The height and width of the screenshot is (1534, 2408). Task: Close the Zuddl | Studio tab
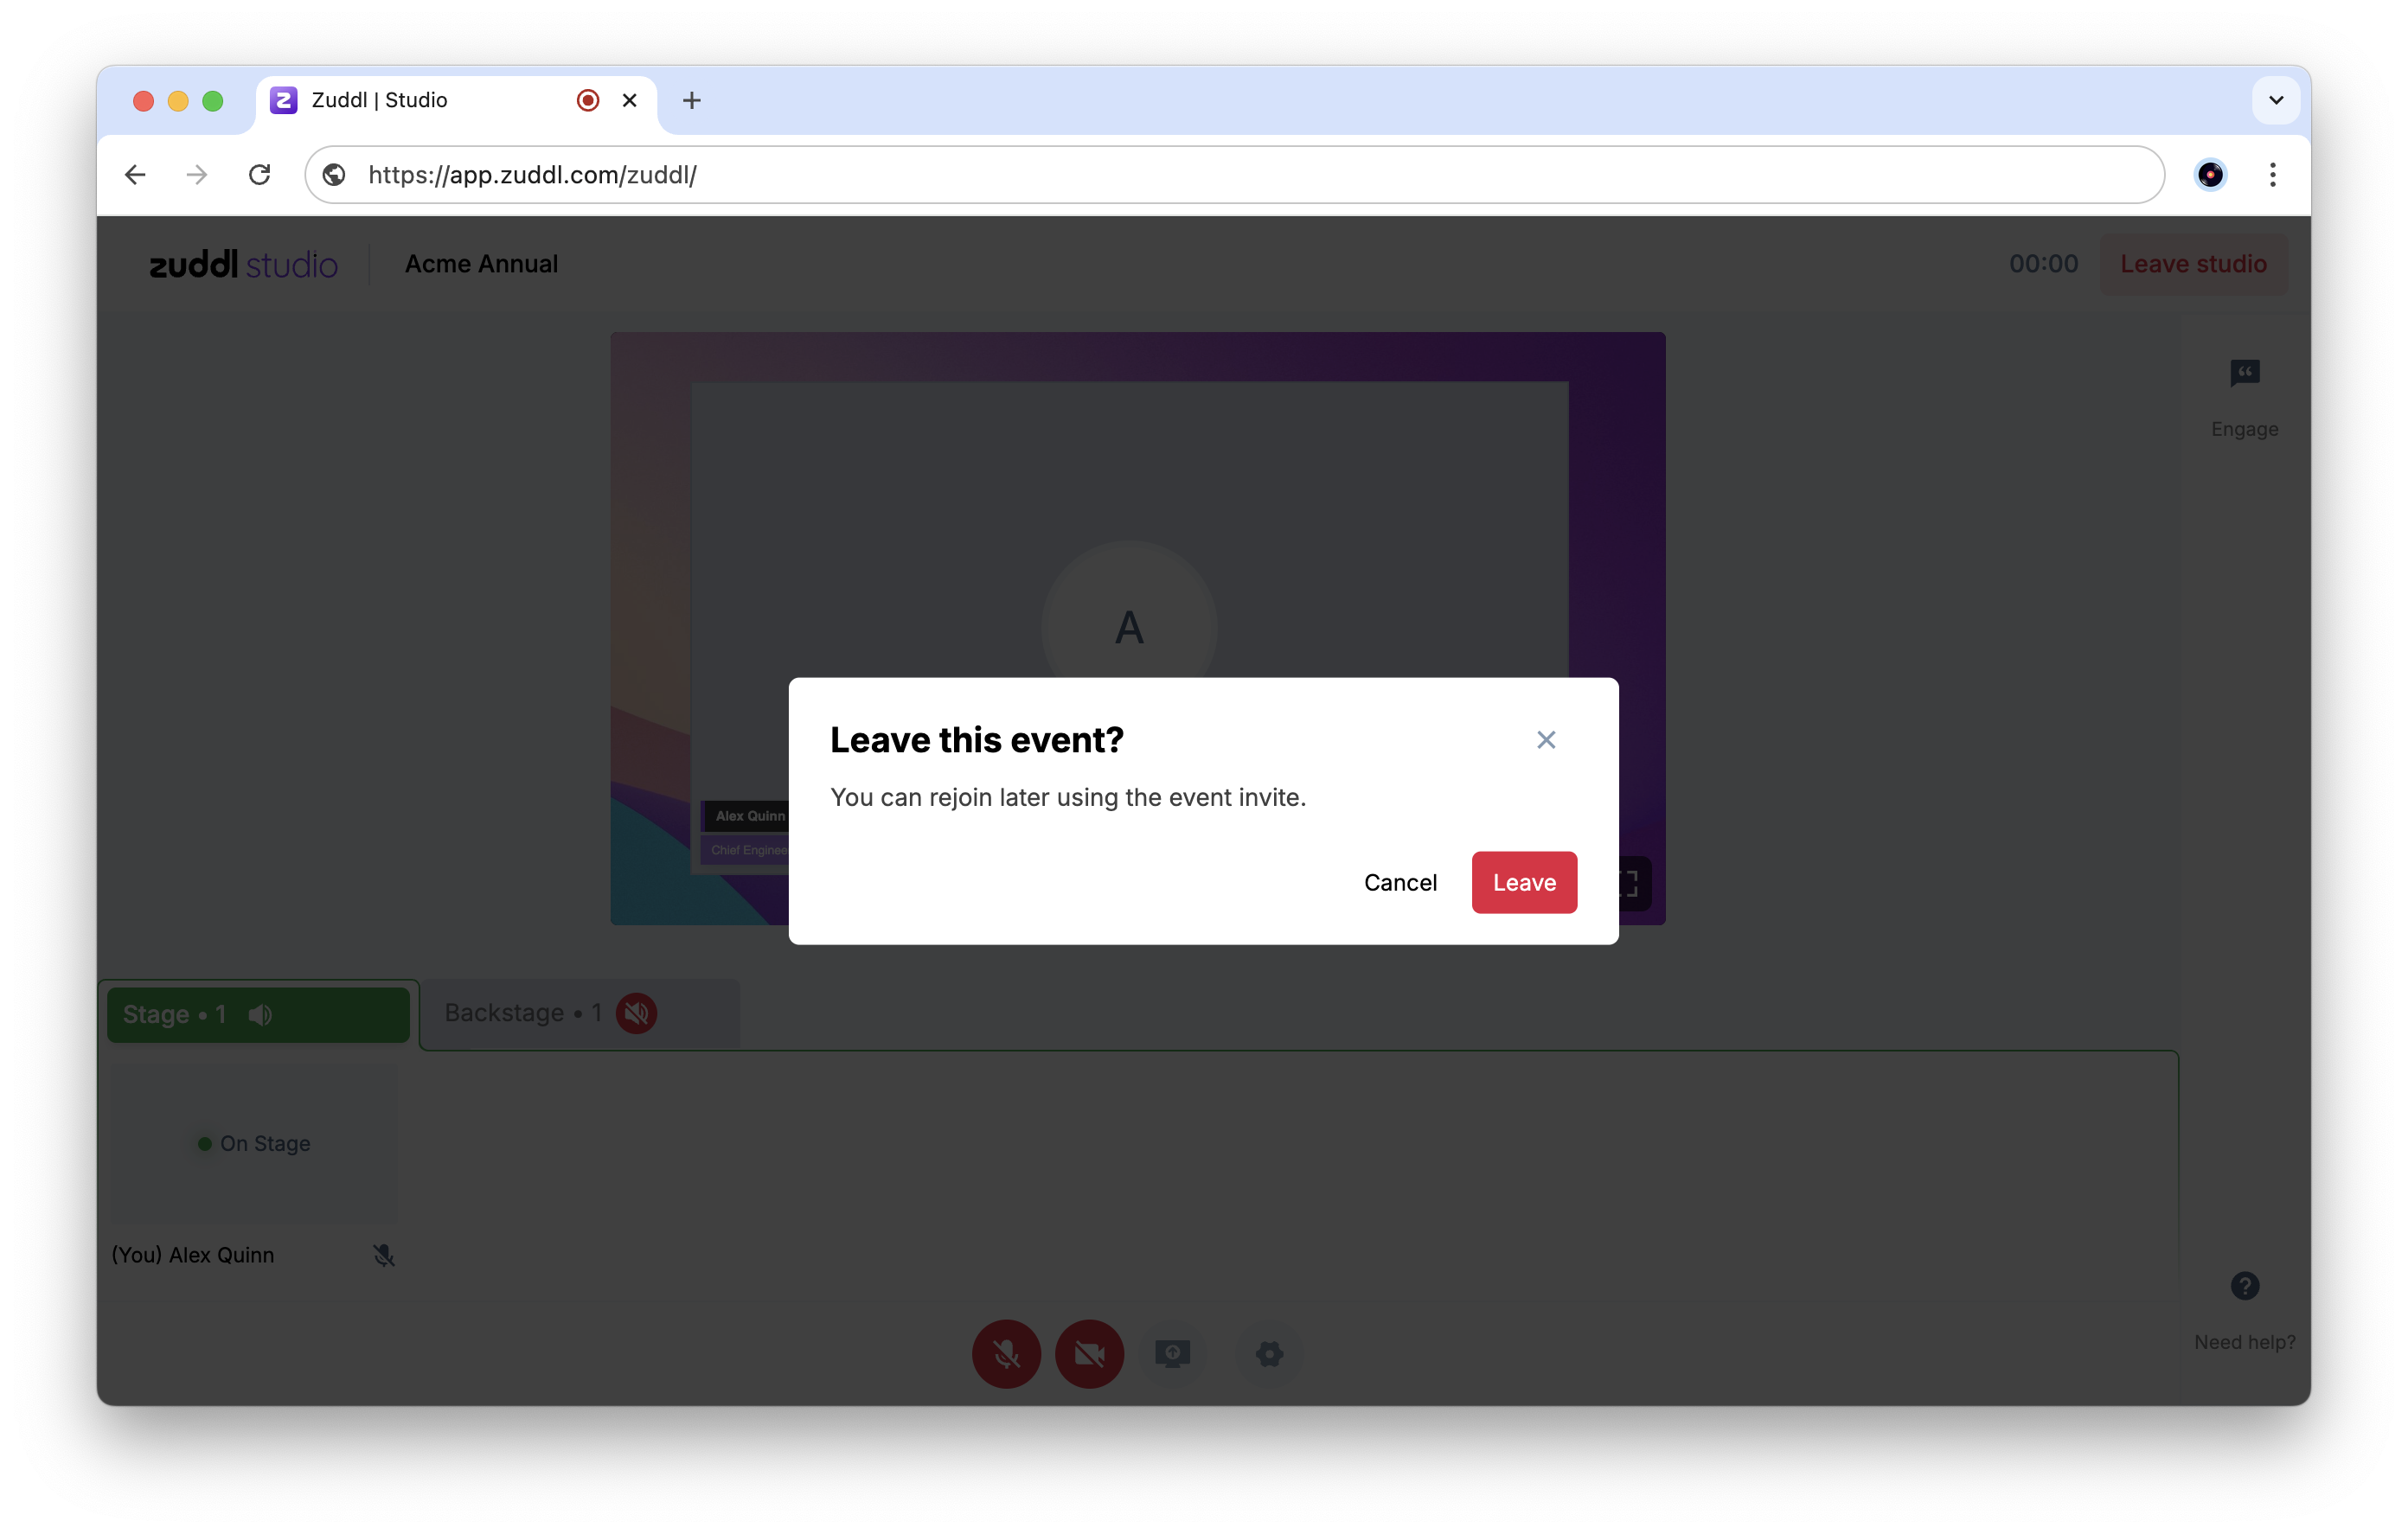click(629, 100)
